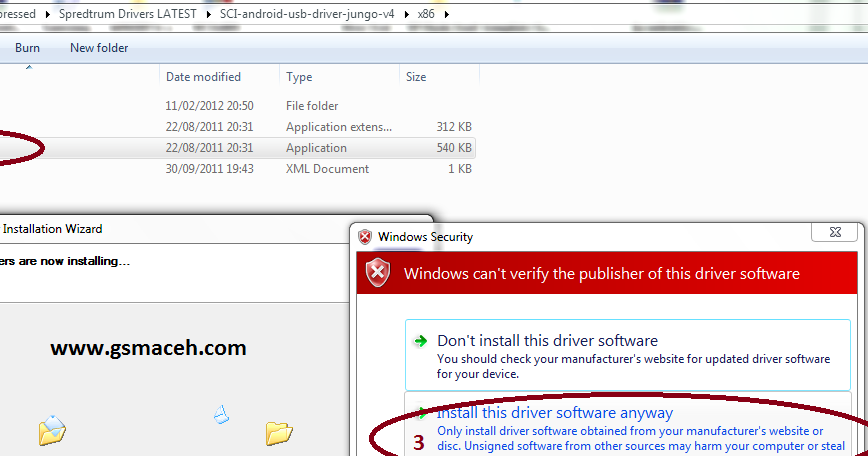The image size is (868, 456).
Task: Open the Spredtrum Drivers LATEST breadcrumb
Action: click(127, 14)
